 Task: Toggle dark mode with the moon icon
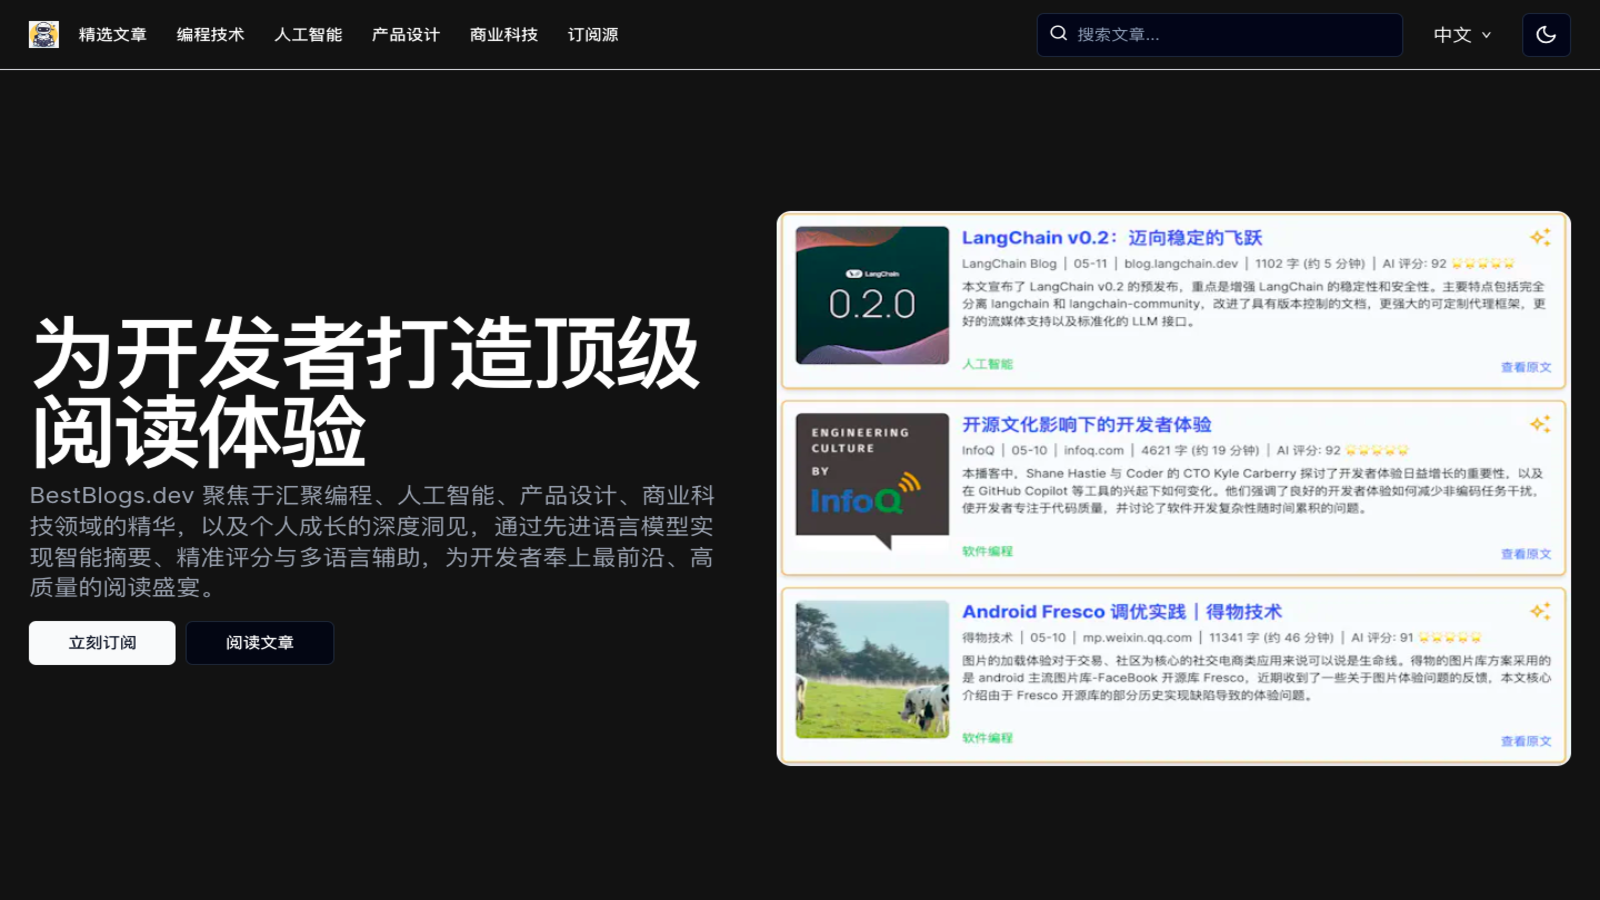click(1546, 35)
